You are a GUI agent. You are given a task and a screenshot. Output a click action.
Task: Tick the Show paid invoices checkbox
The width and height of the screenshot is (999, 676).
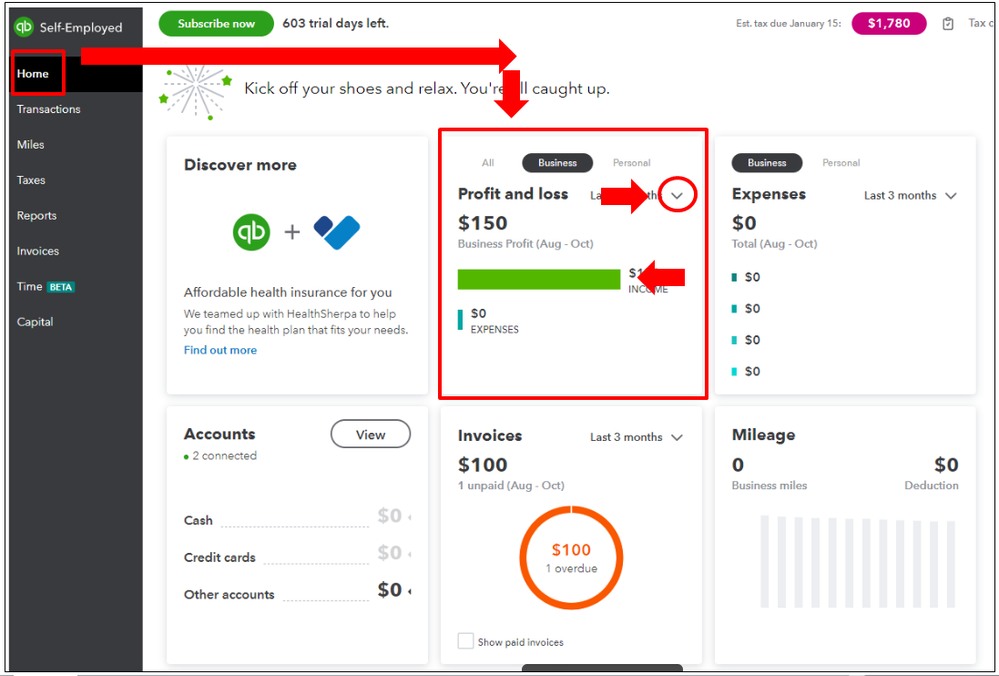click(465, 641)
